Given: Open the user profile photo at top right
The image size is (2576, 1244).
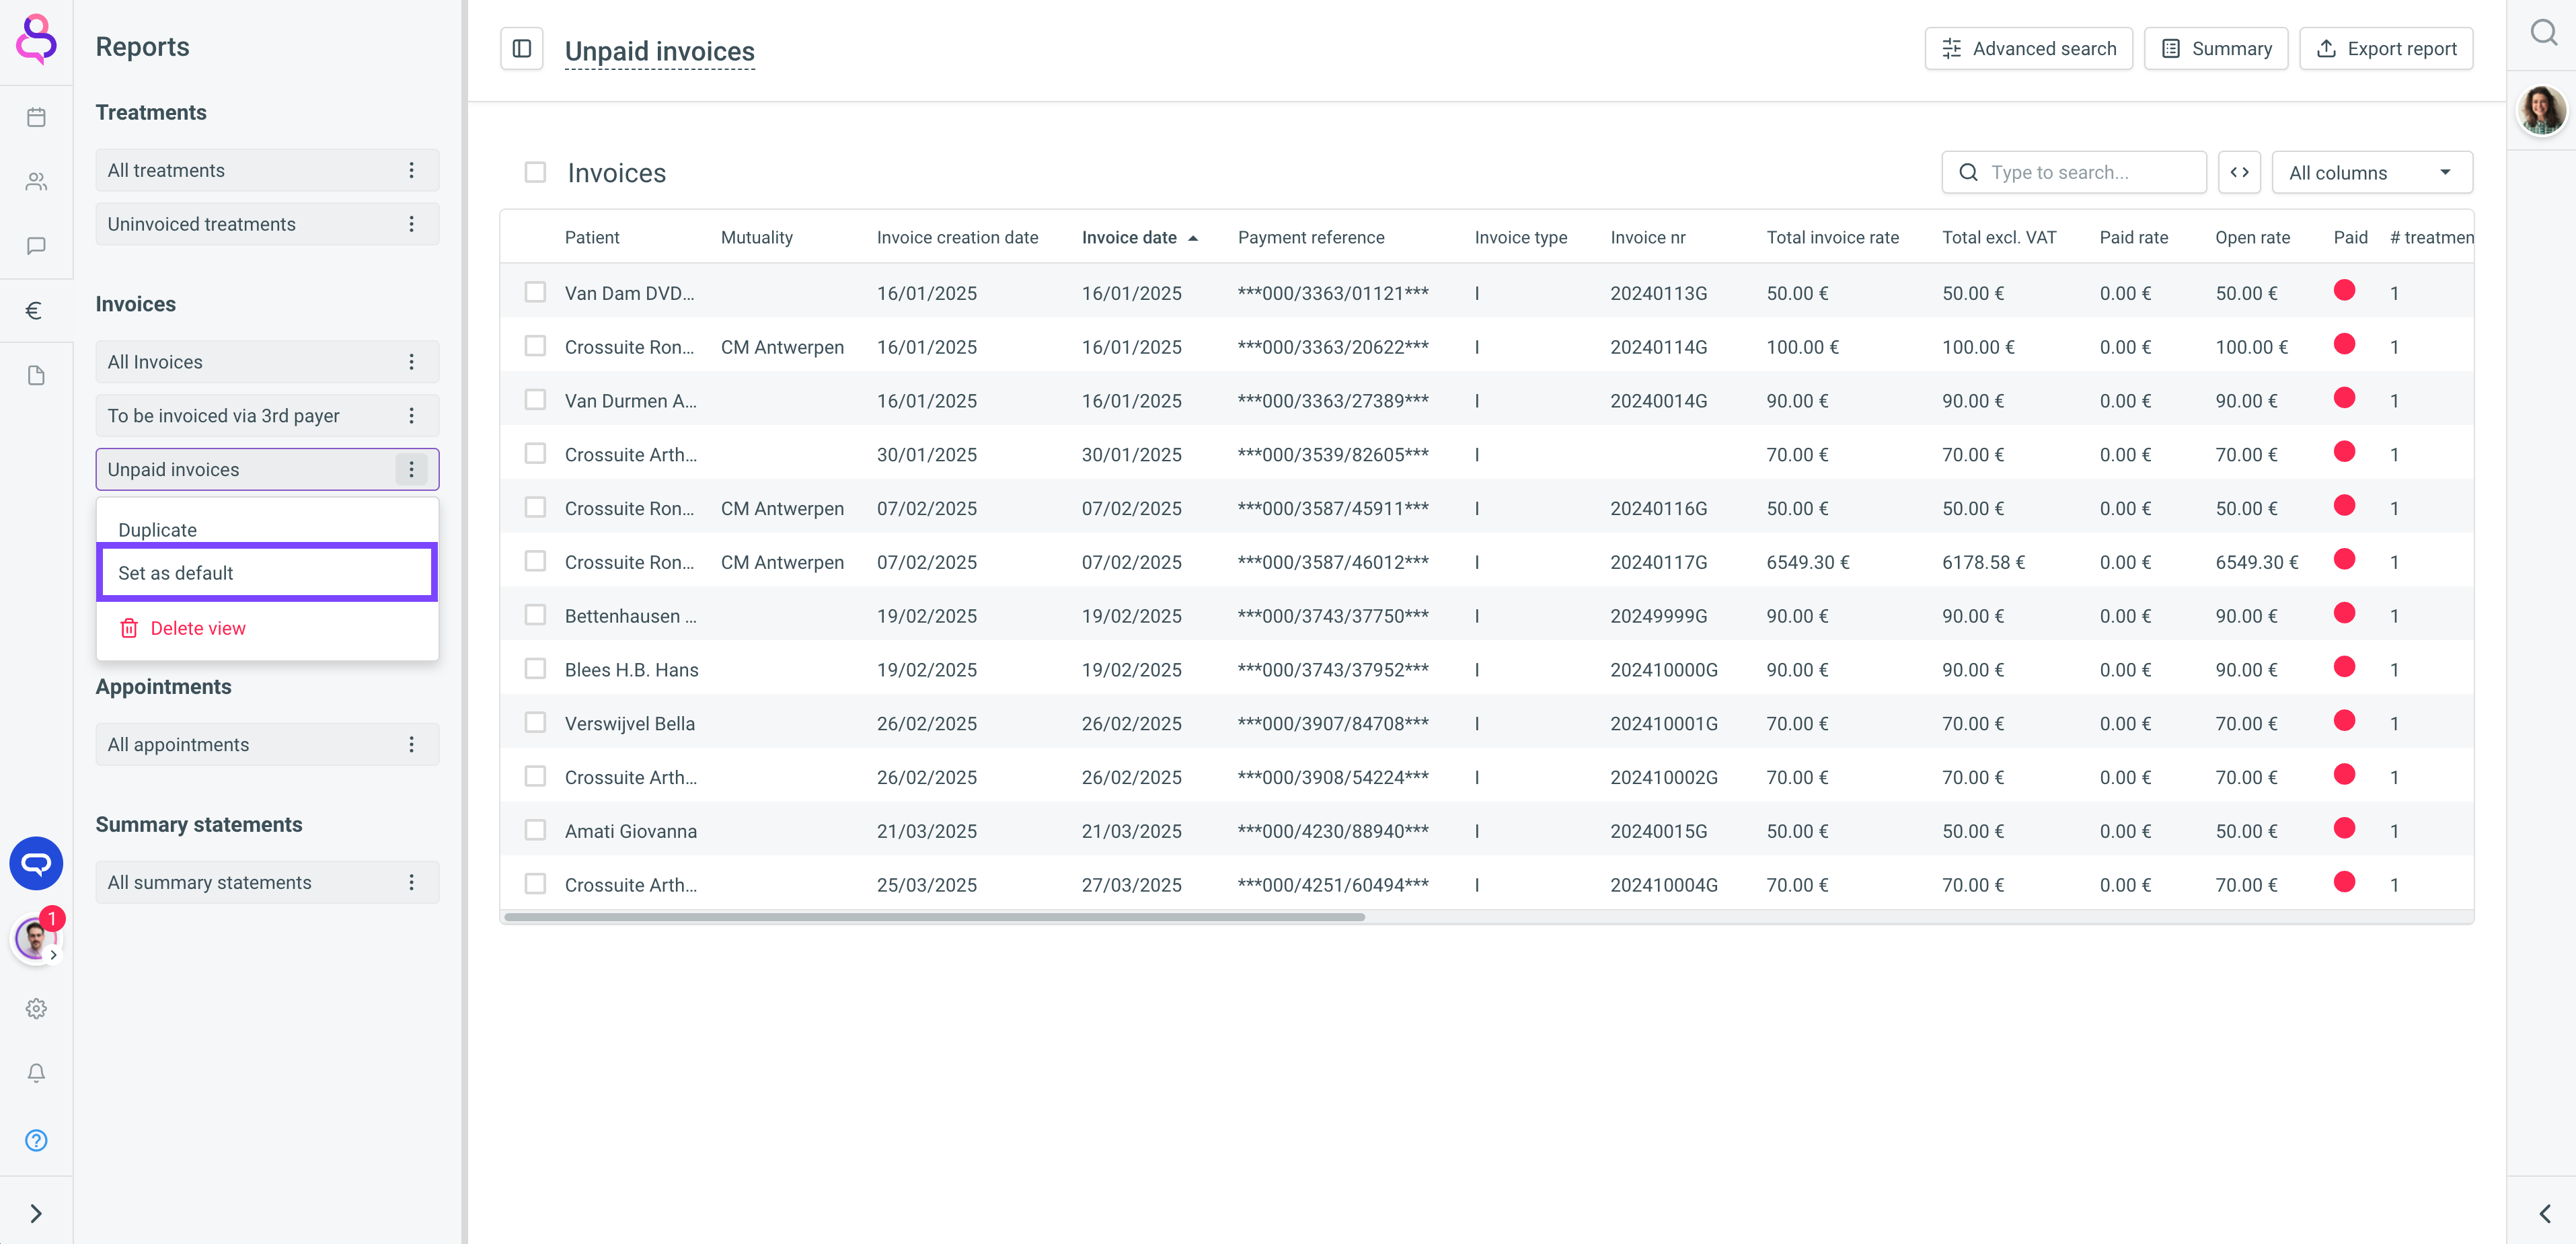Looking at the screenshot, I should (2541, 110).
